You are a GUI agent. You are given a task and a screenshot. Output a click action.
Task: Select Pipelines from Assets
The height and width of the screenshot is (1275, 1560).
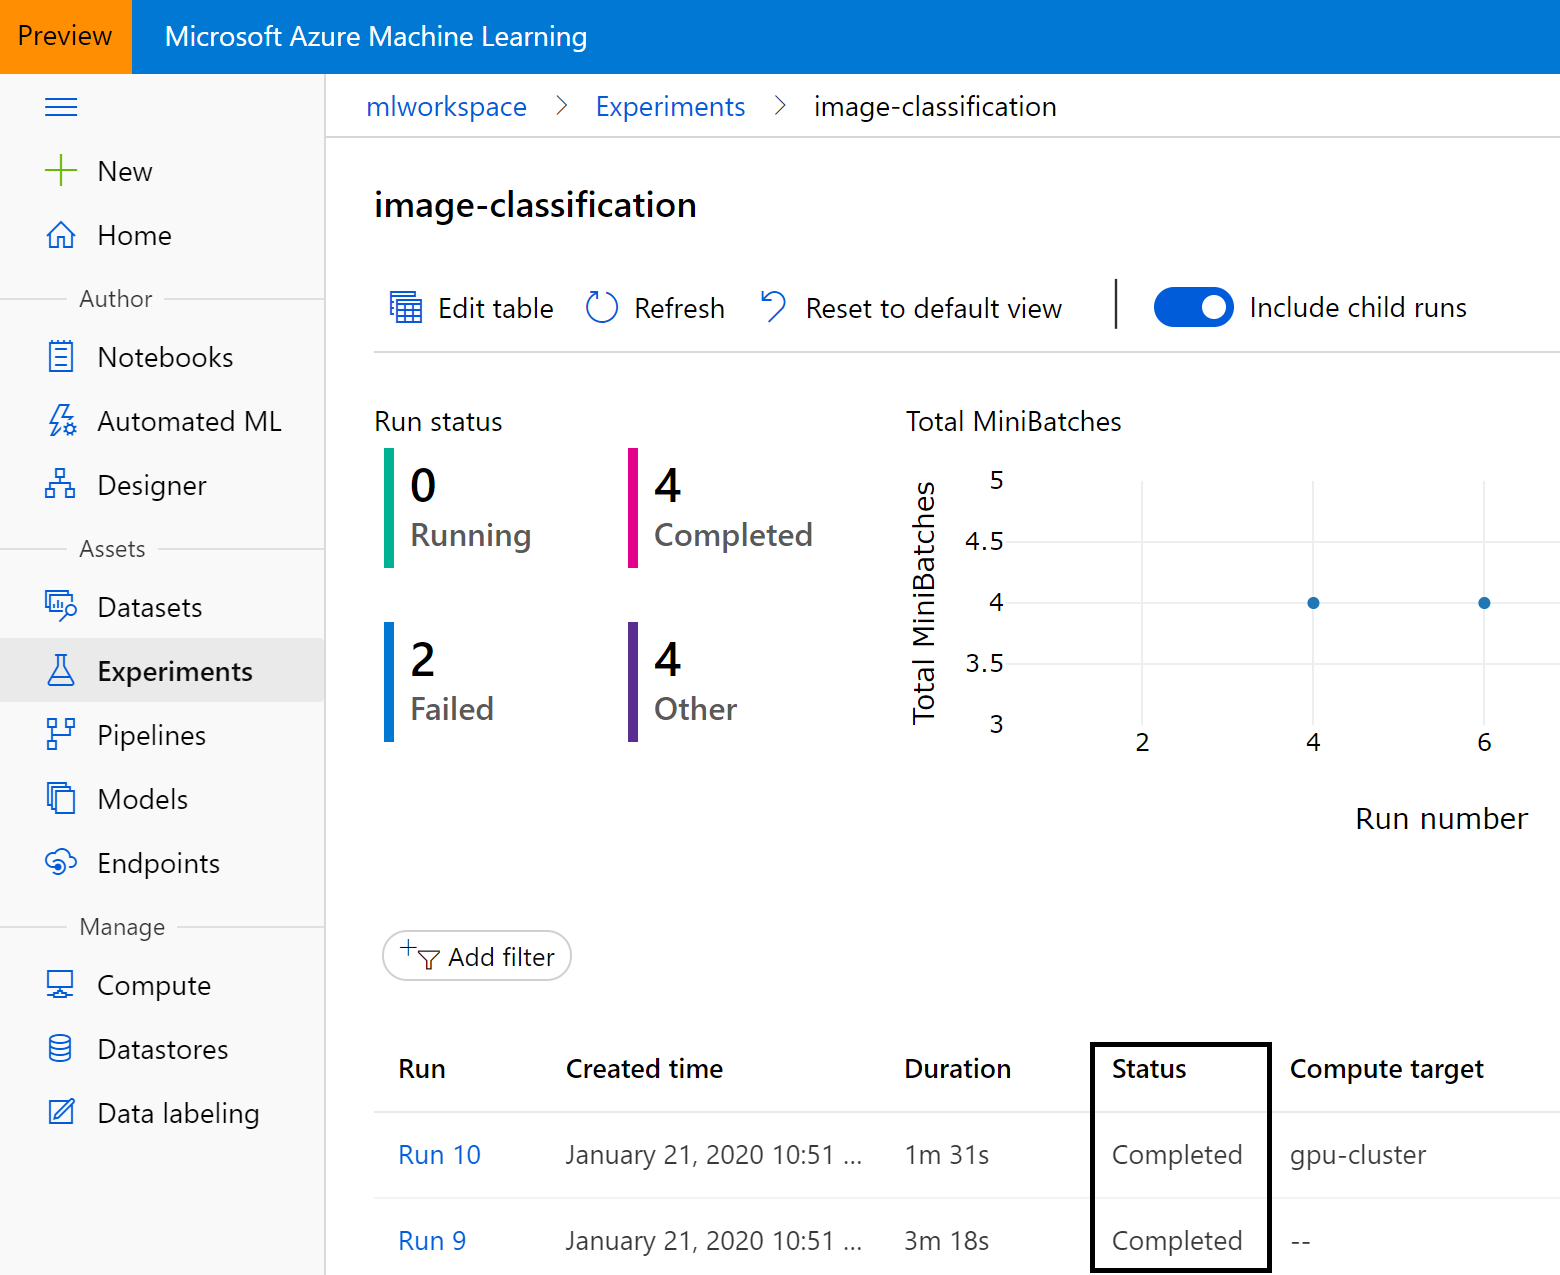(150, 735)
